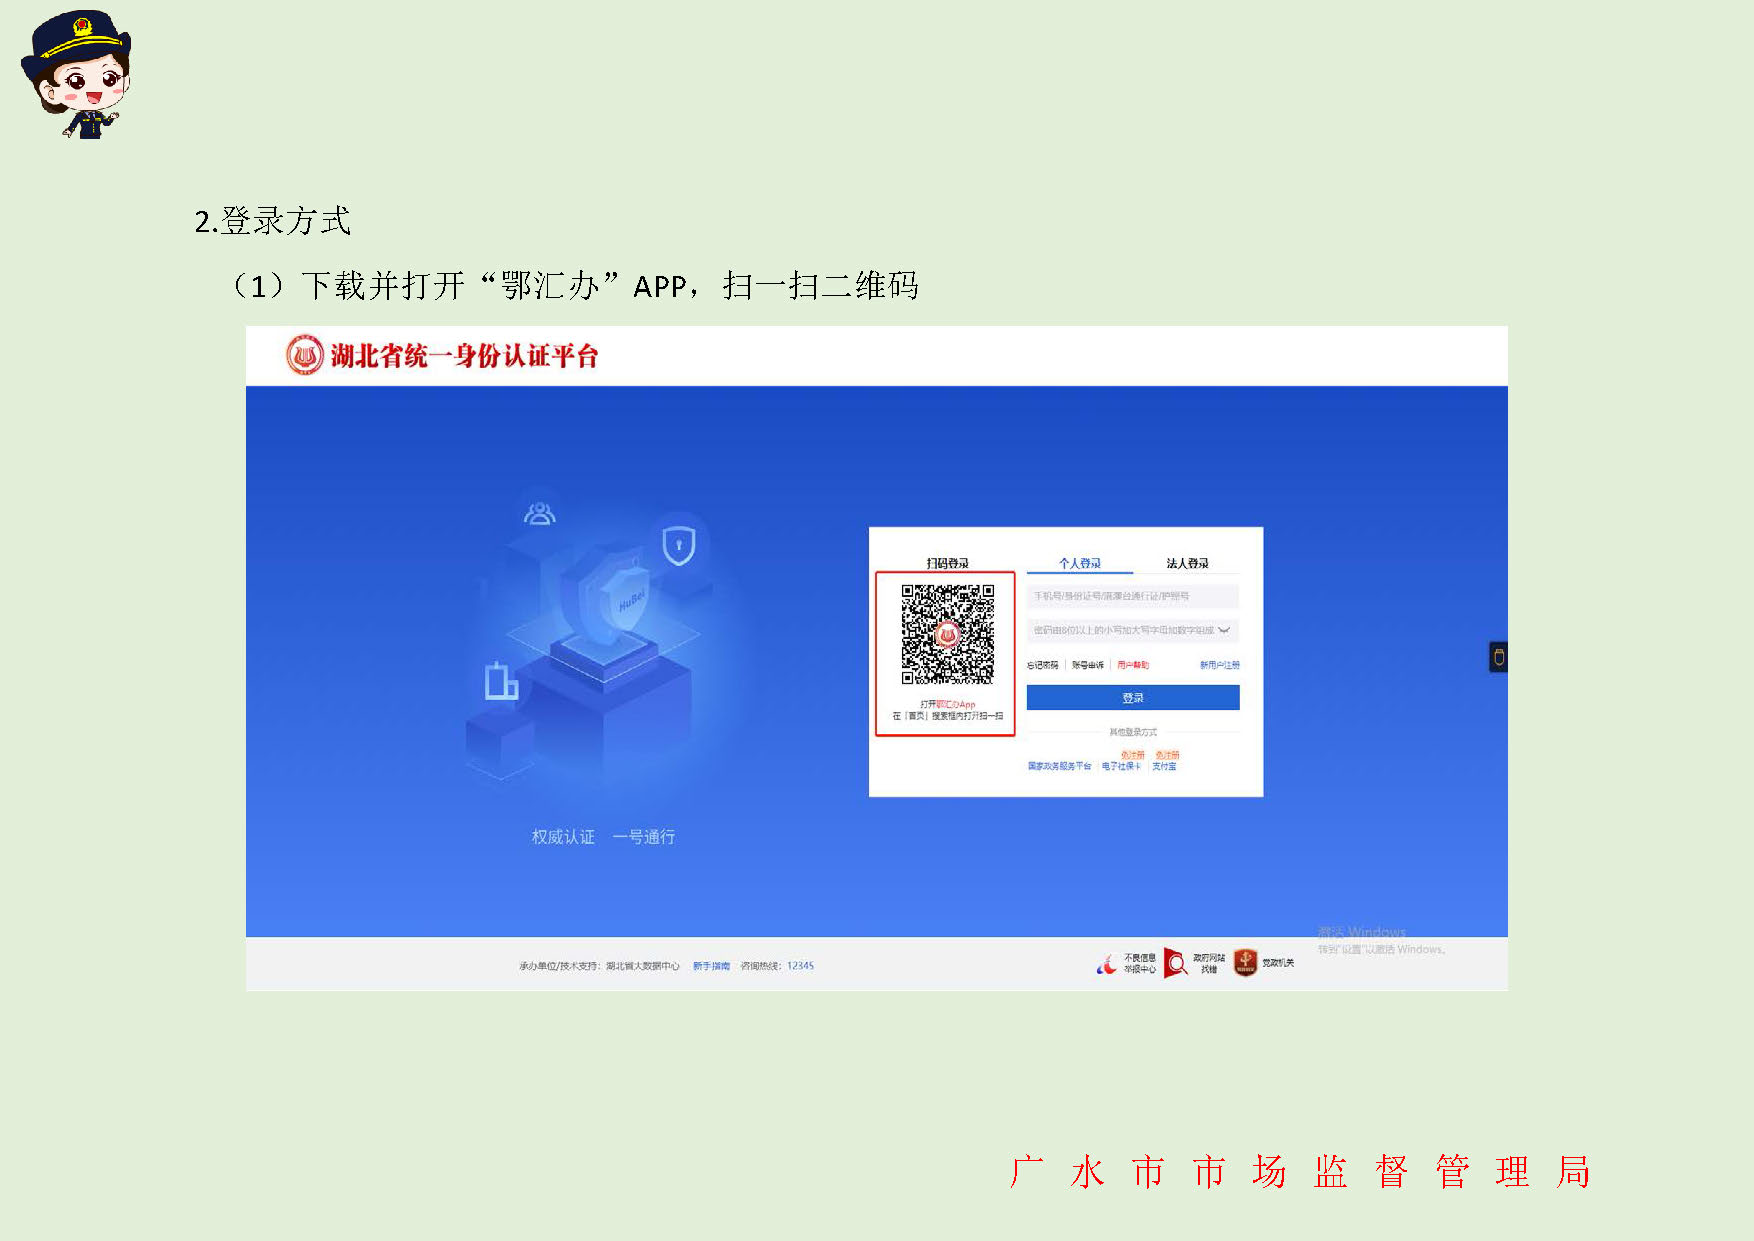The height and width of the screenshot is (1241, 1754).
Task: Click 扫码登录 heading
Action: coord(947,563)
